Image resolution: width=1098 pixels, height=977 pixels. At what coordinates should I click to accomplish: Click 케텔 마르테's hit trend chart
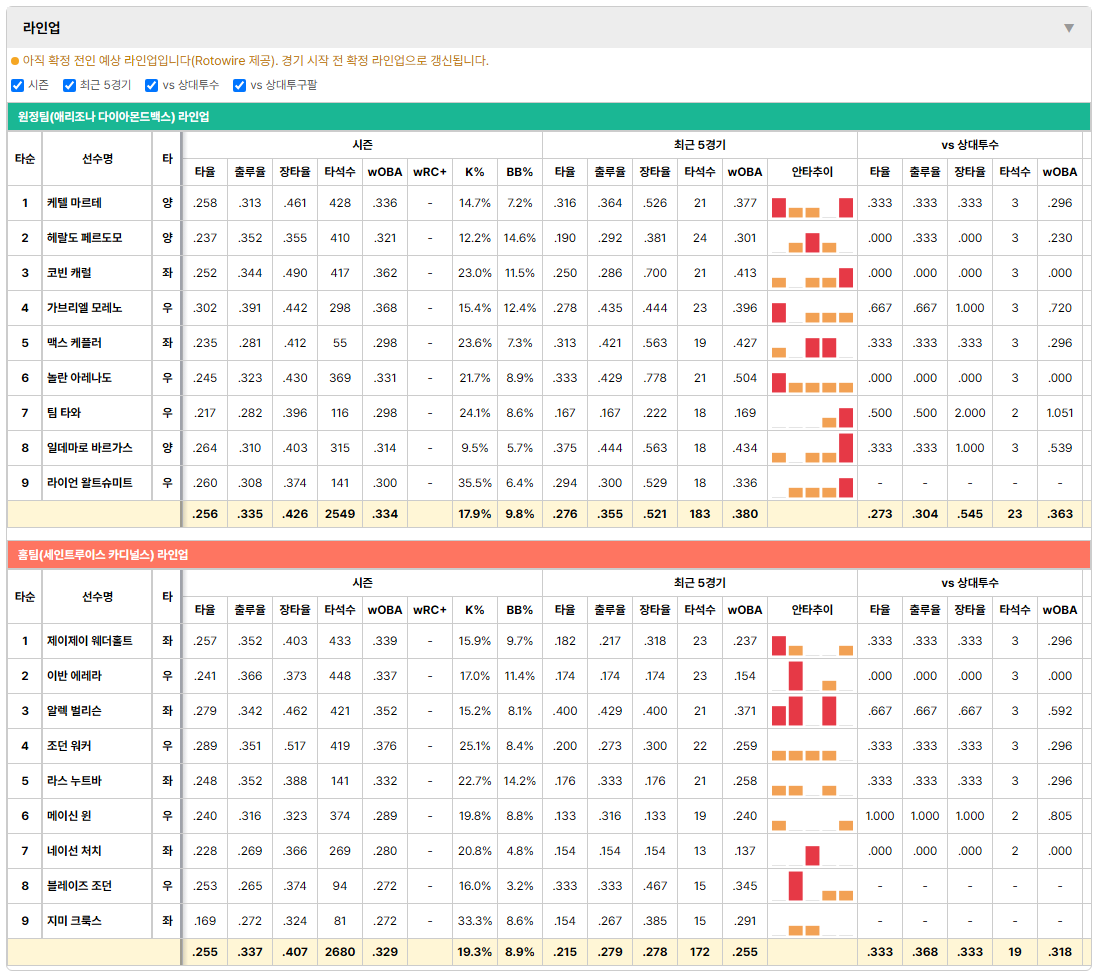click(x=812, y=204)
